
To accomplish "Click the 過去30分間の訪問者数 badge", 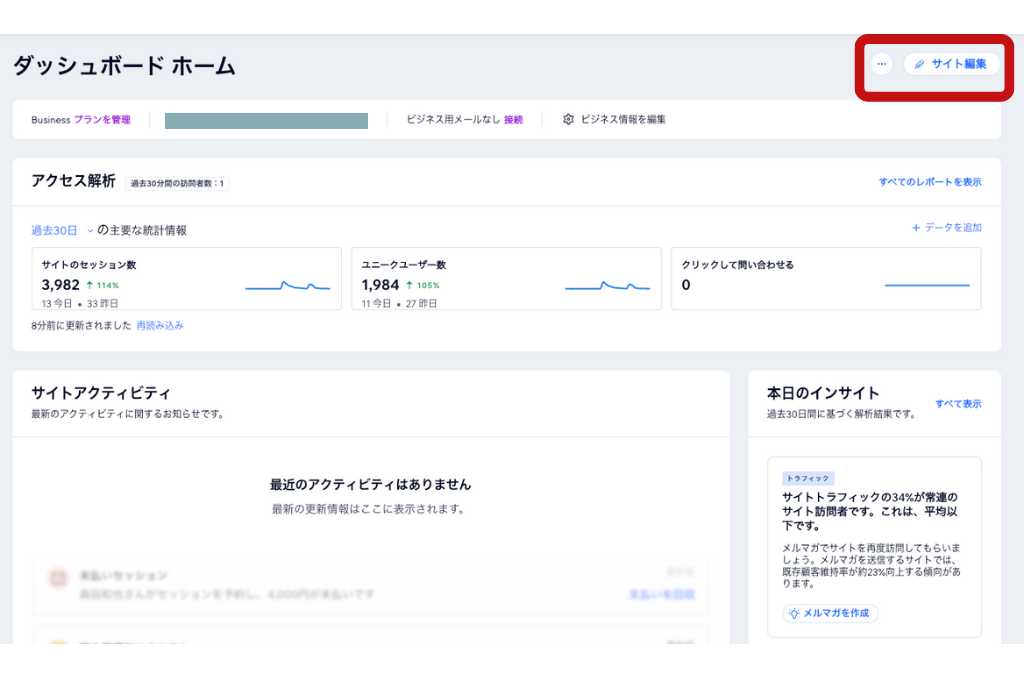I will pyautogui.click(x=177, y=183).
